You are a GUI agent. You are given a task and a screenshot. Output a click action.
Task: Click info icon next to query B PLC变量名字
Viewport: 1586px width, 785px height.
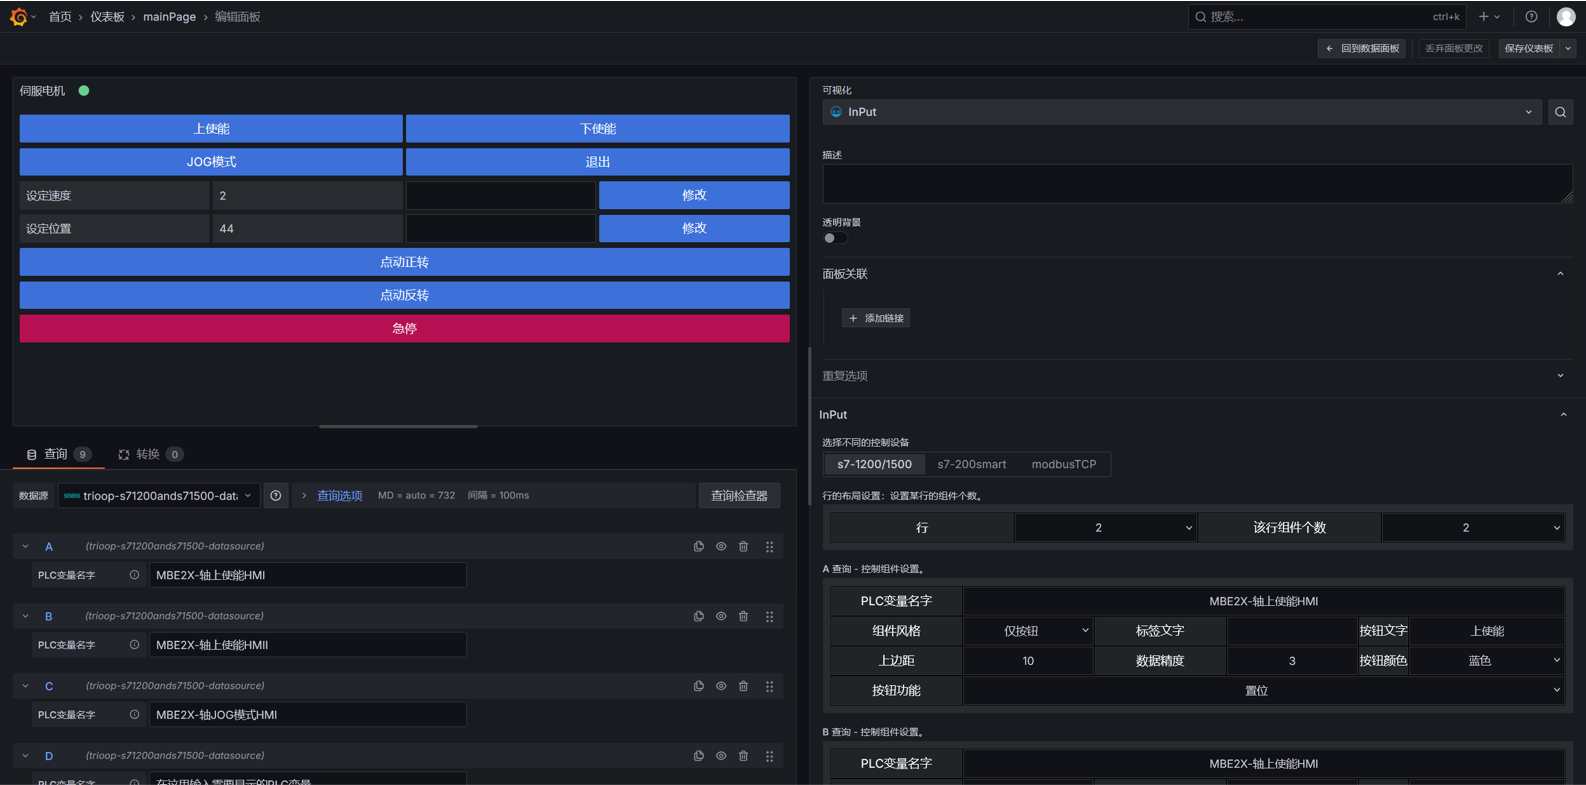click(134, 645)
